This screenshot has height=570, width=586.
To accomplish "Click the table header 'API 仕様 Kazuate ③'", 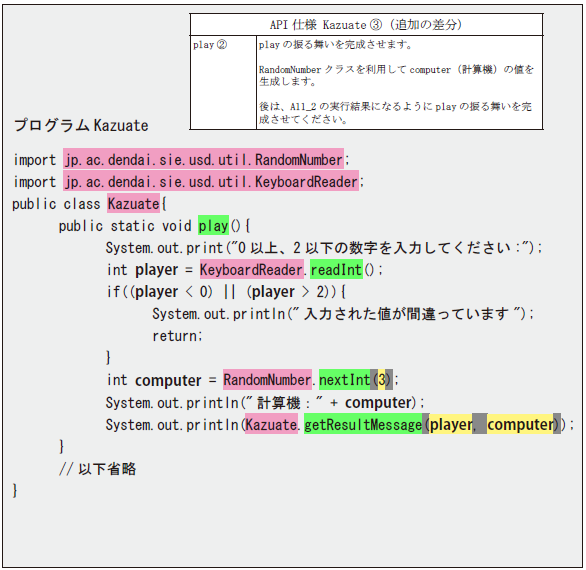I will (x=366, y=25).
